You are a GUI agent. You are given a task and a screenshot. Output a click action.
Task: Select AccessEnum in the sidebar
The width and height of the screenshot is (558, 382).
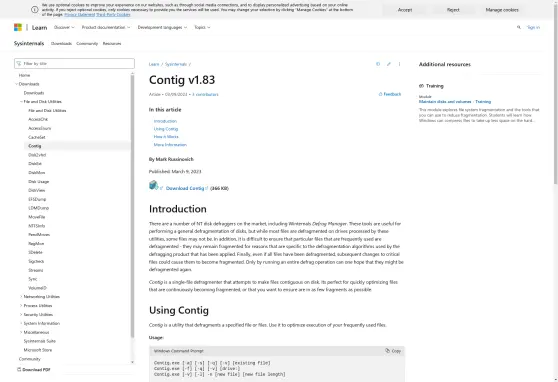point(40,129)
